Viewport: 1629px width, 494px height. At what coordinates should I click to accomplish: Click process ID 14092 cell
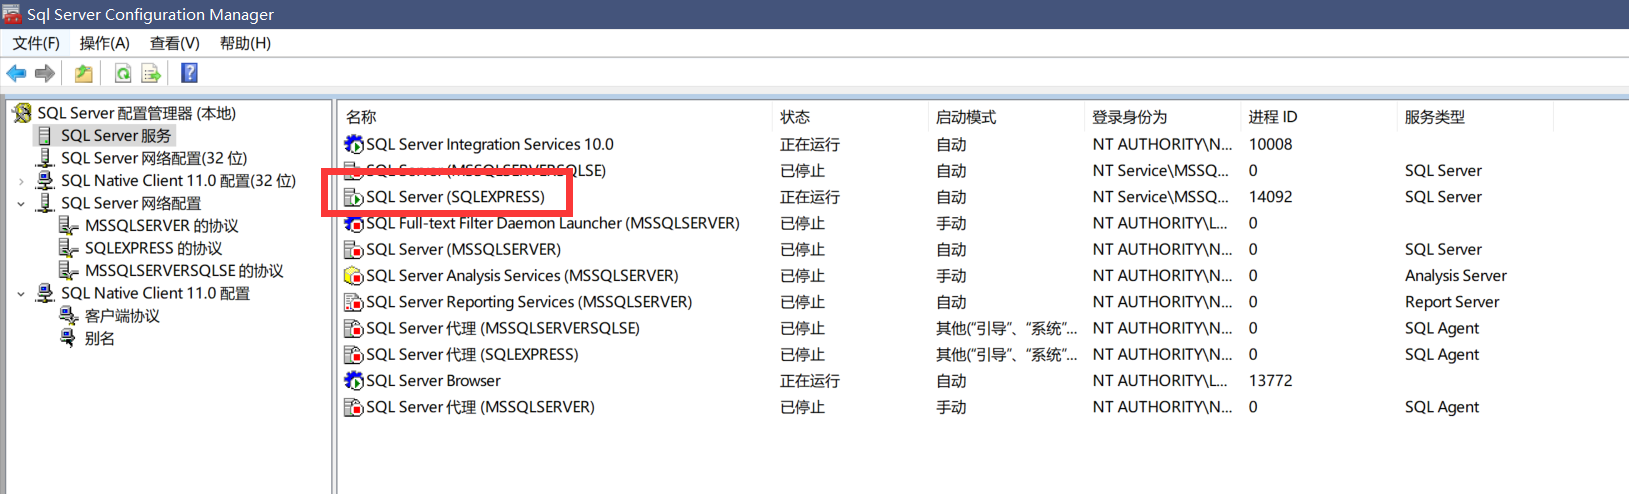point(1270,197)
